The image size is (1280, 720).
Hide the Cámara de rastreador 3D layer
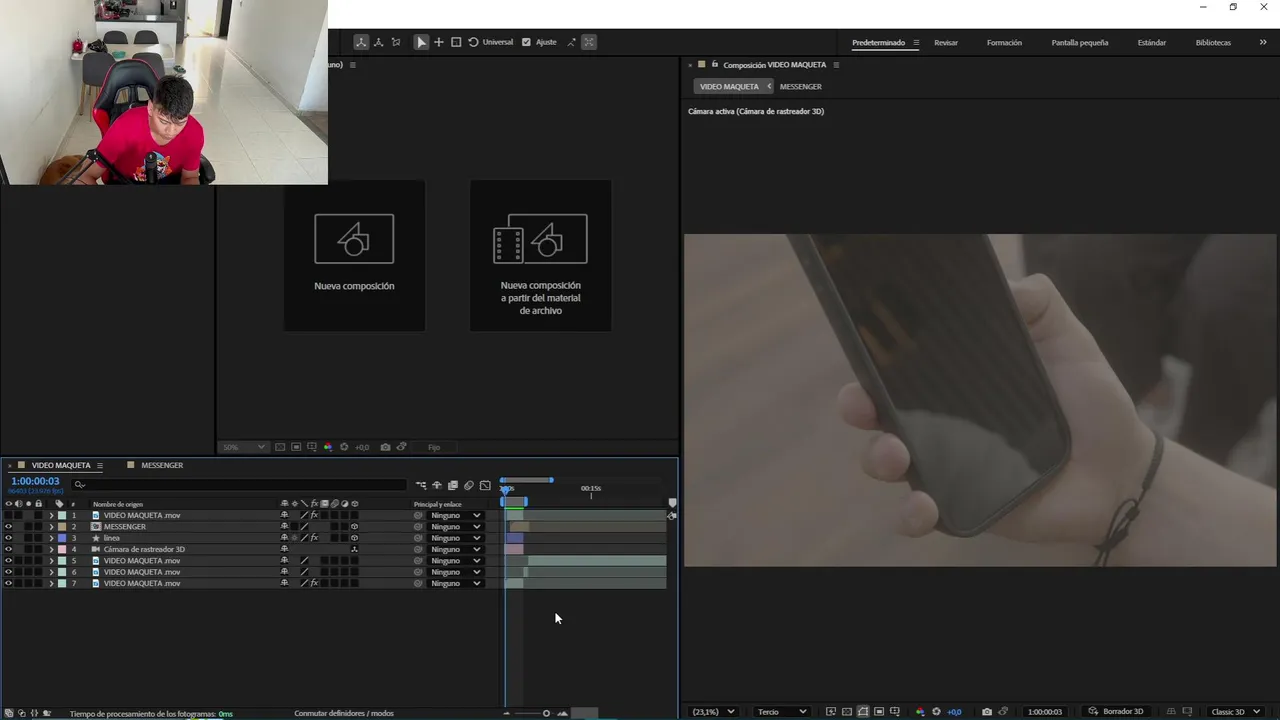pyautogui.click(x=9, y=549)
